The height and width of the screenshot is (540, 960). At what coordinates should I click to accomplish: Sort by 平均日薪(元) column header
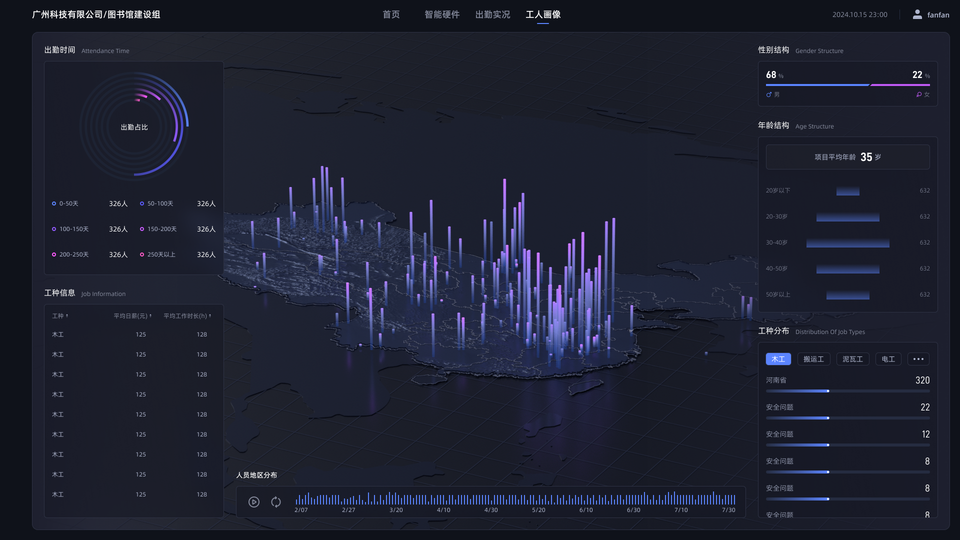coord(132,316)
